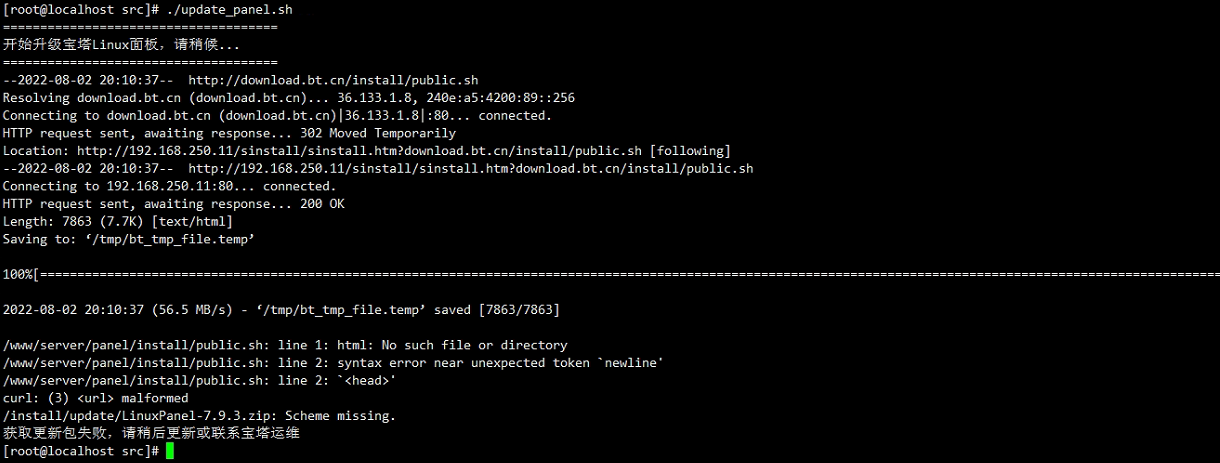Click the first http://download.bt.cn/install/public.sh URL
The image size is (1220, 463).
(x=334, y=80)
